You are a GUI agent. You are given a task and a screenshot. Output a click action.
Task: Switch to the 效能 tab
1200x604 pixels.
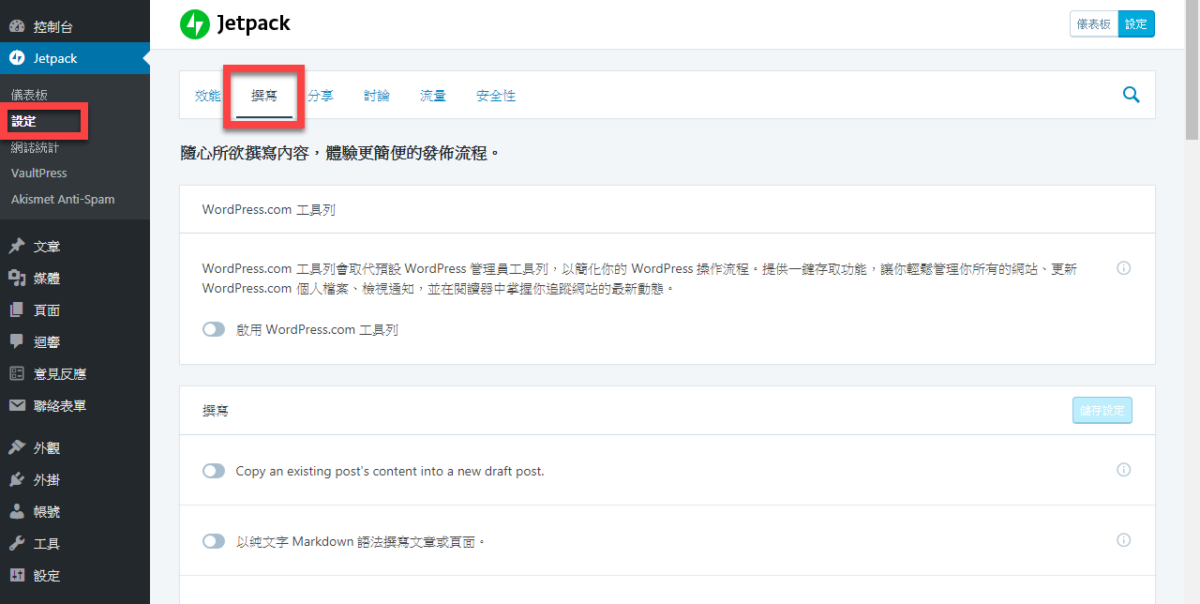[x=208, y=96]
